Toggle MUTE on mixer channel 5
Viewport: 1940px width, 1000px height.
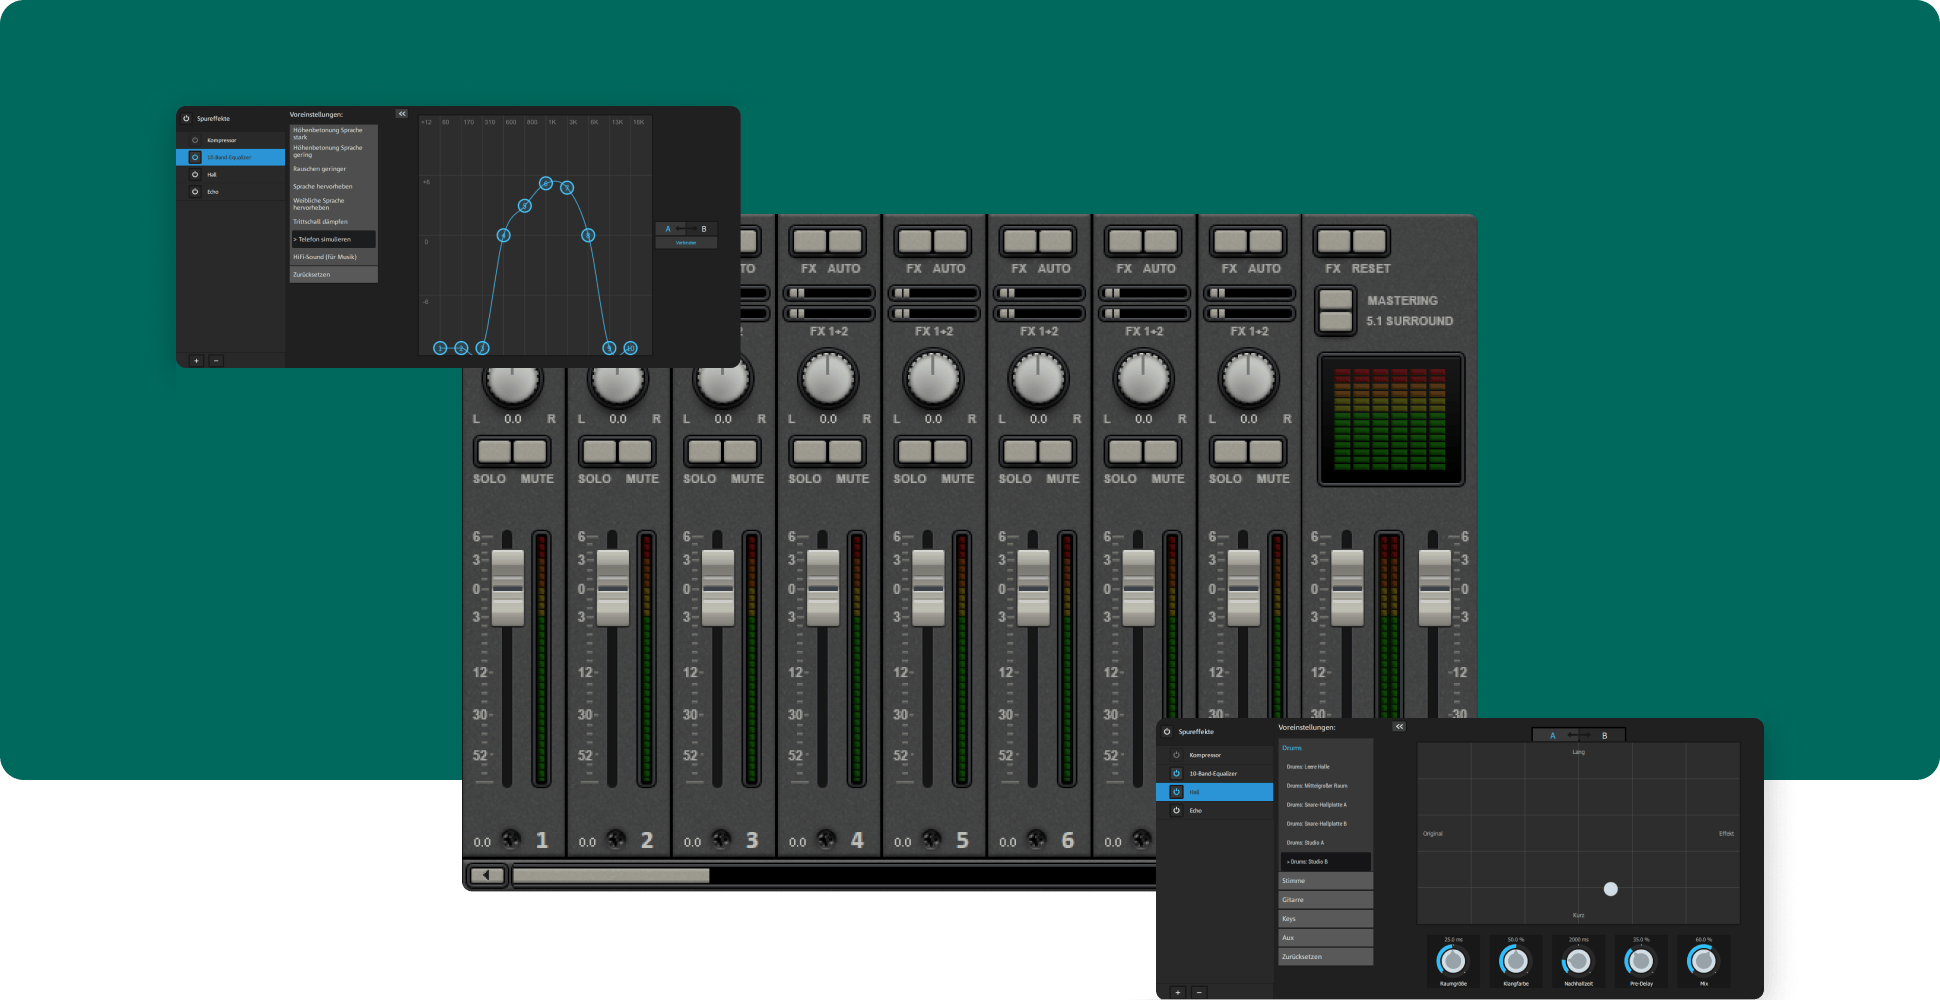950,452
